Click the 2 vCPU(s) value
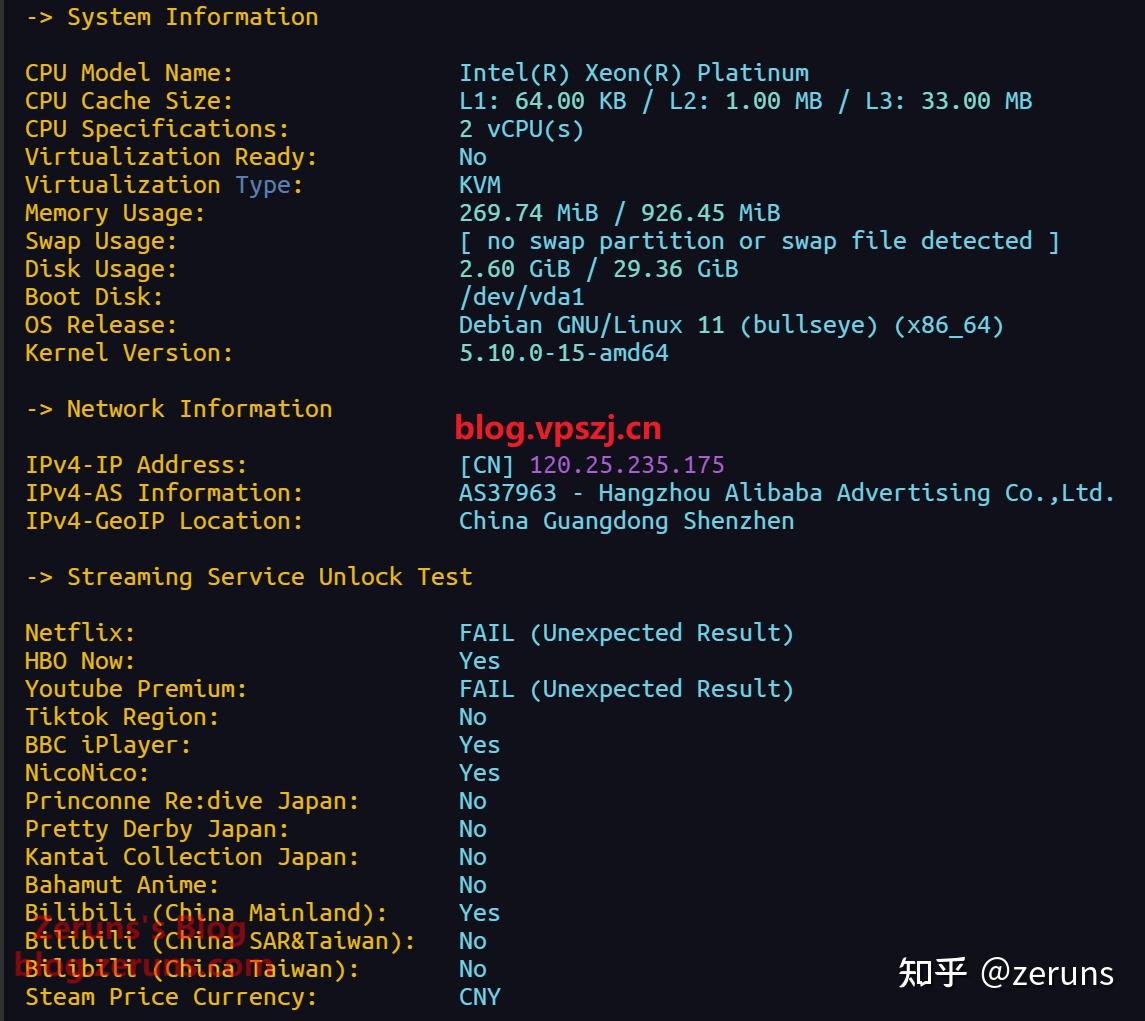The image size is (1145, 1021). [x=521, y=129]
